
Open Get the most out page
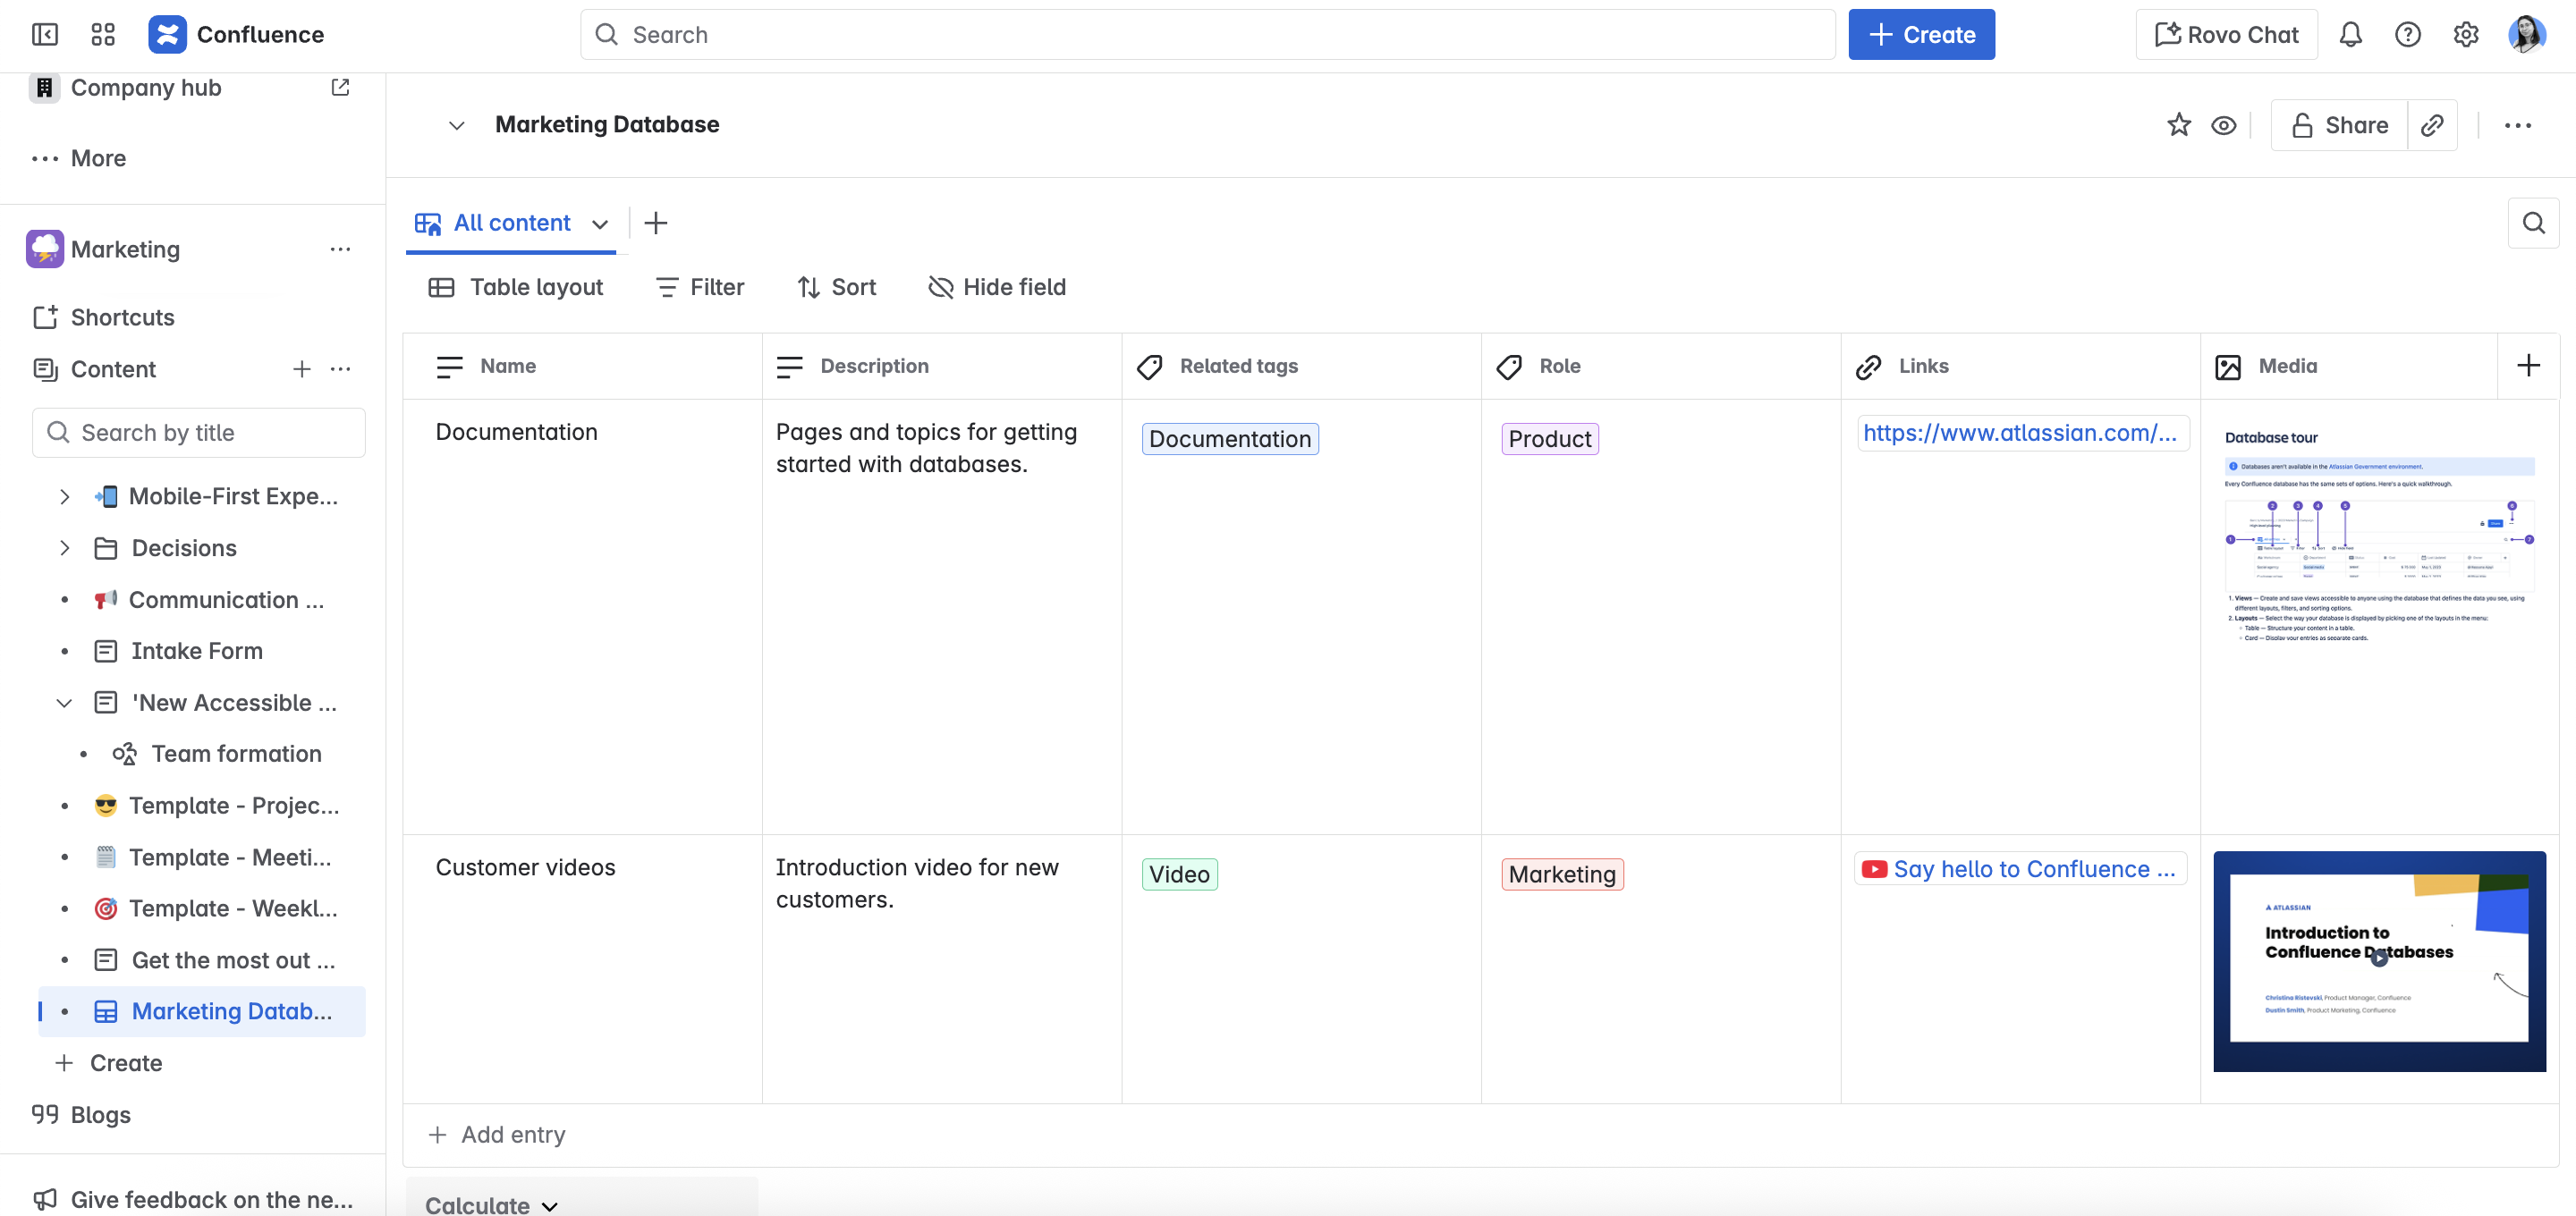pyautogui.click(x=233, y=961)
